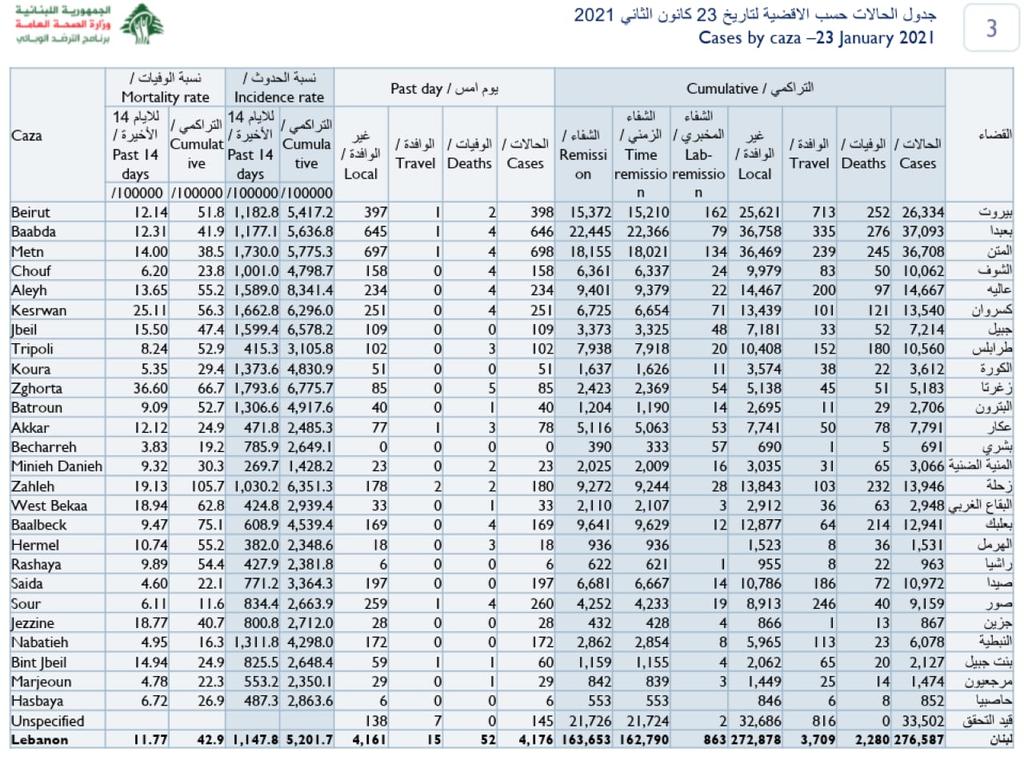Screen dimensions: 1024x768
Task: Select the 'Metn' row label
Action: [27, 251]
